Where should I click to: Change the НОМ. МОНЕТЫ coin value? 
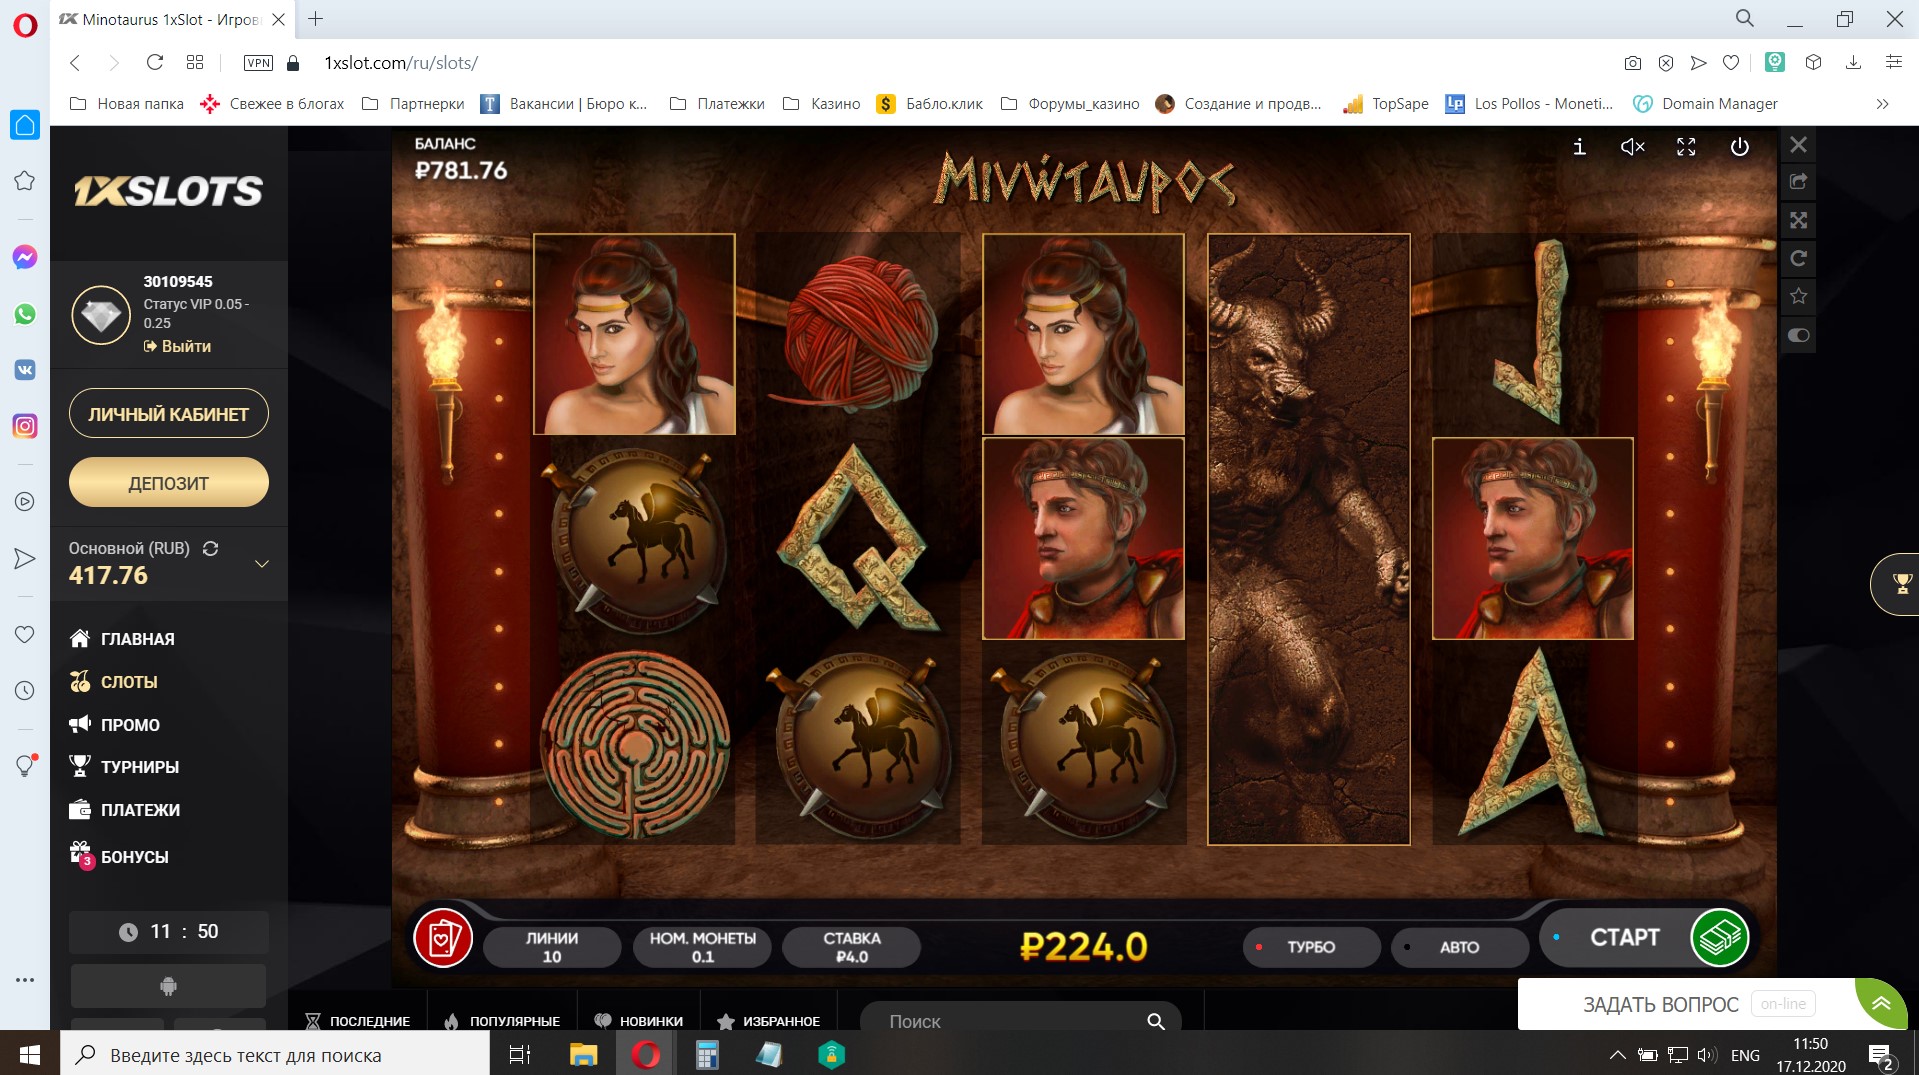coord(703,947)
